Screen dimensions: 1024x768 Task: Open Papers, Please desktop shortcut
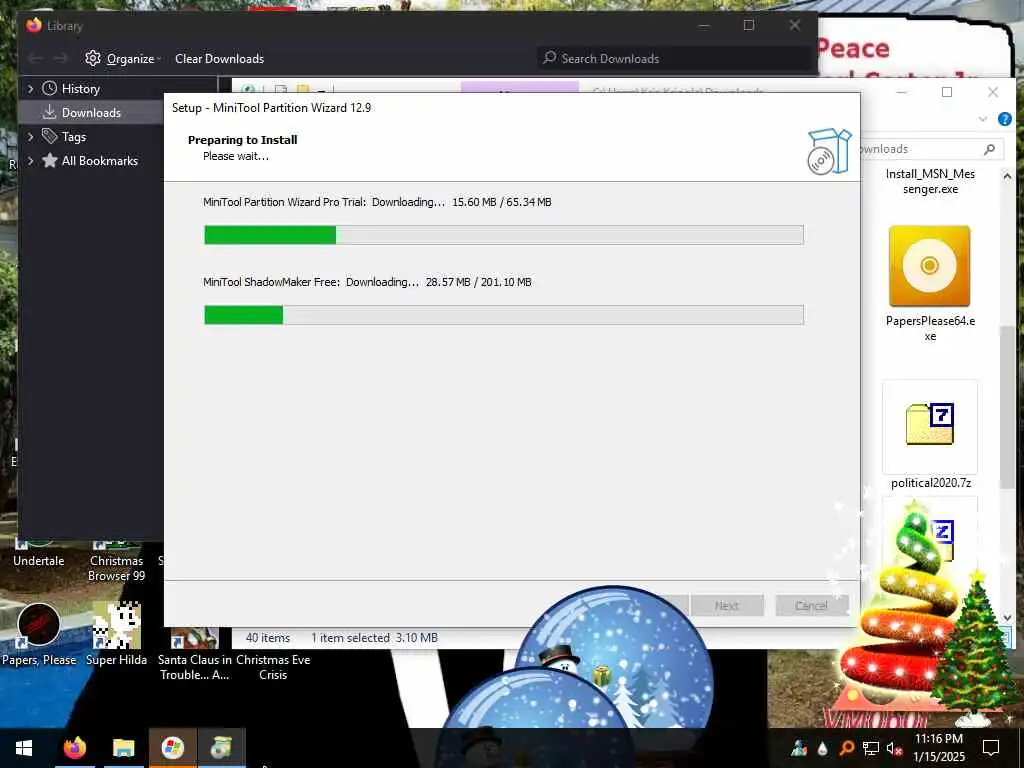pyautogui.click(x=39, y=634)
